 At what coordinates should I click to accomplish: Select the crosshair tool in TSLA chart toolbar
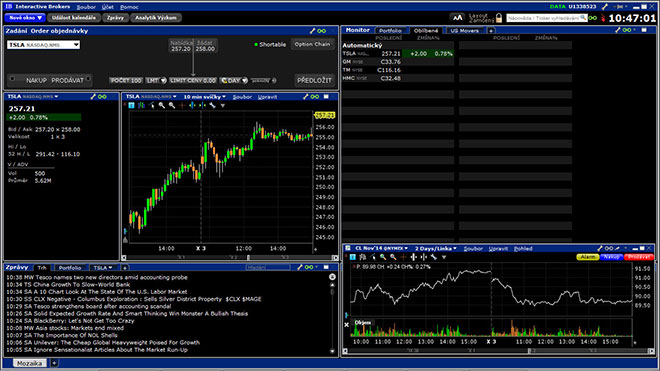click(x=182, y=105)
